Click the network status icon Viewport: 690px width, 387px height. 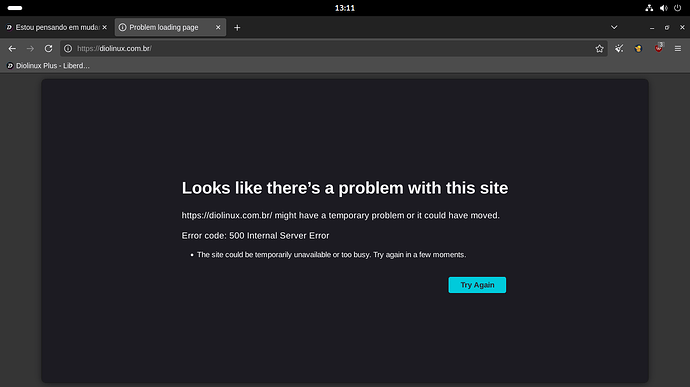pyautogui.click(x=649, y=8)
